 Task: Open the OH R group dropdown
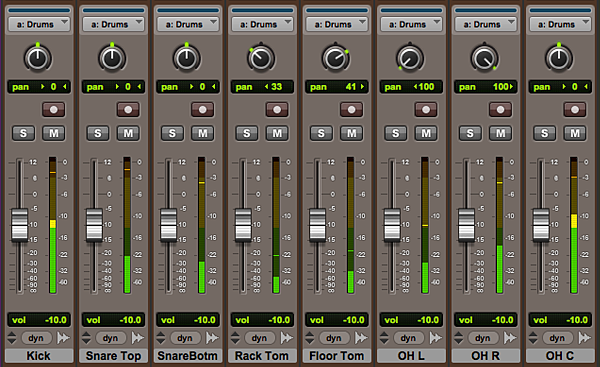[485, 24]
